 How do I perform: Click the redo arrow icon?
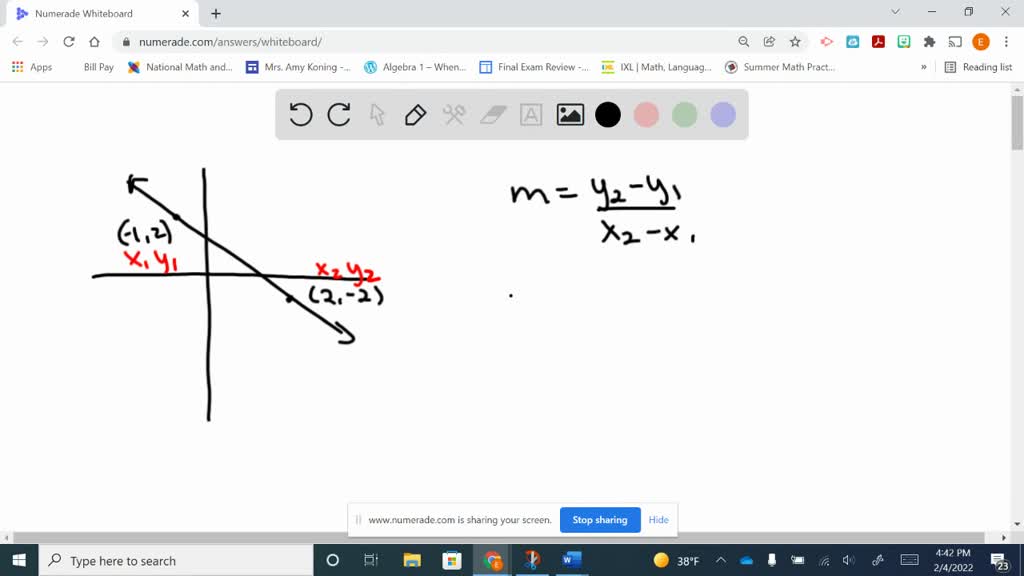point(338,115)
